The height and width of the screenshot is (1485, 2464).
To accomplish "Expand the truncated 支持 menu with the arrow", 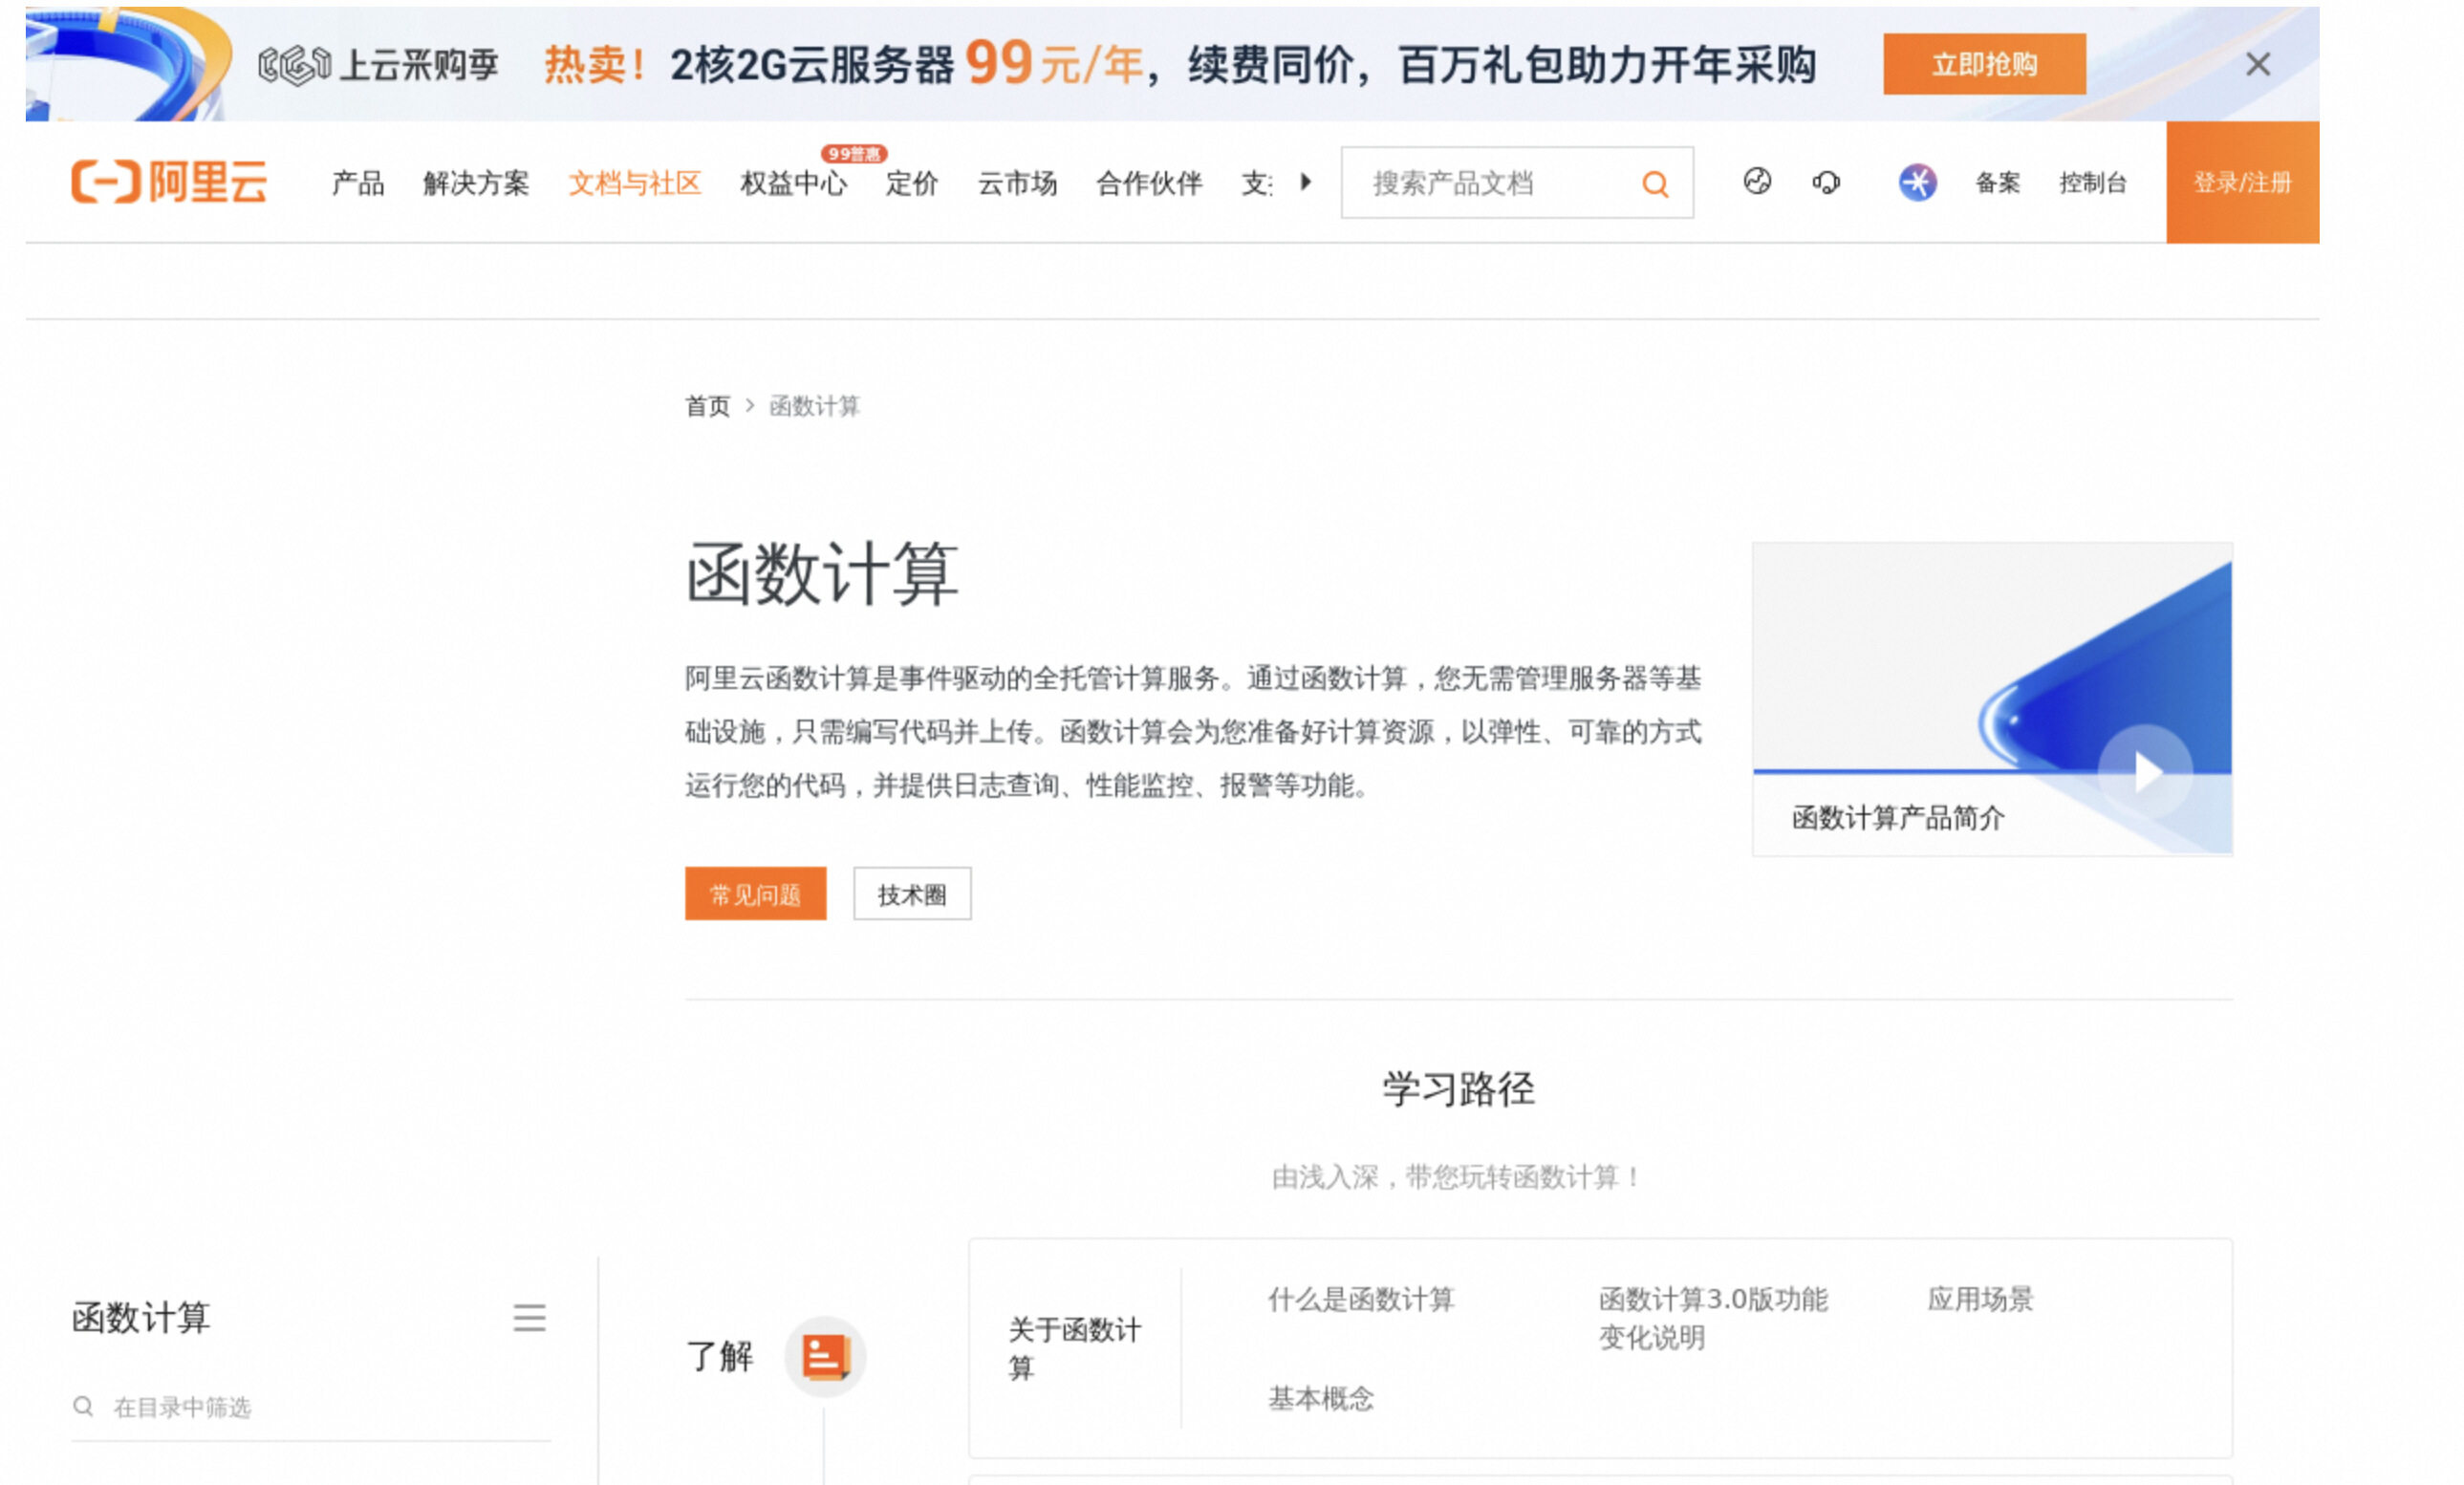I will [1307, 183].
